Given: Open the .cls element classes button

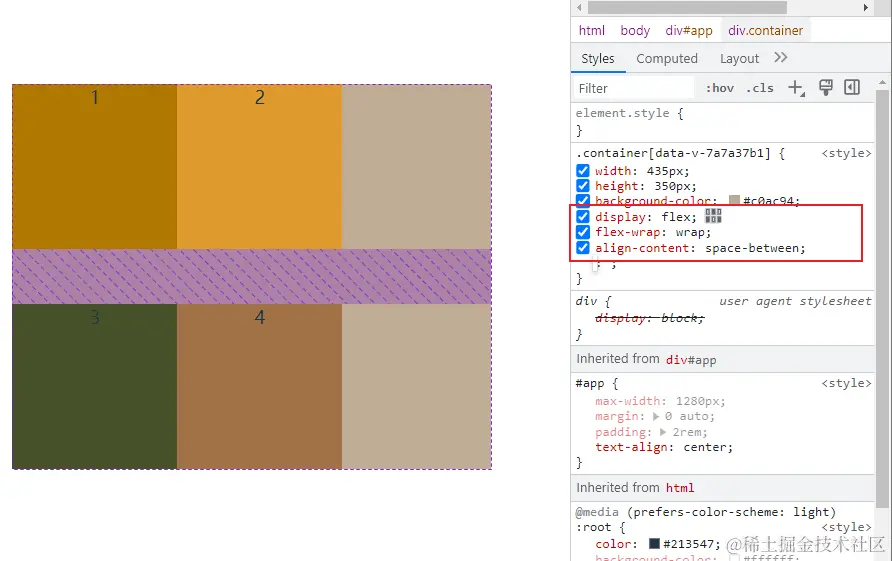Looking at the screenshot, I should pos(760,88).
